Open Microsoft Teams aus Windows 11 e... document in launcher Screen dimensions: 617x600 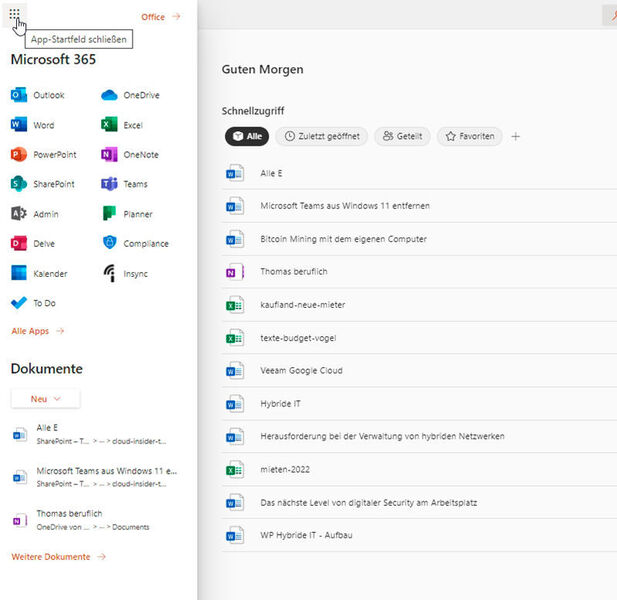coord(94,477)
